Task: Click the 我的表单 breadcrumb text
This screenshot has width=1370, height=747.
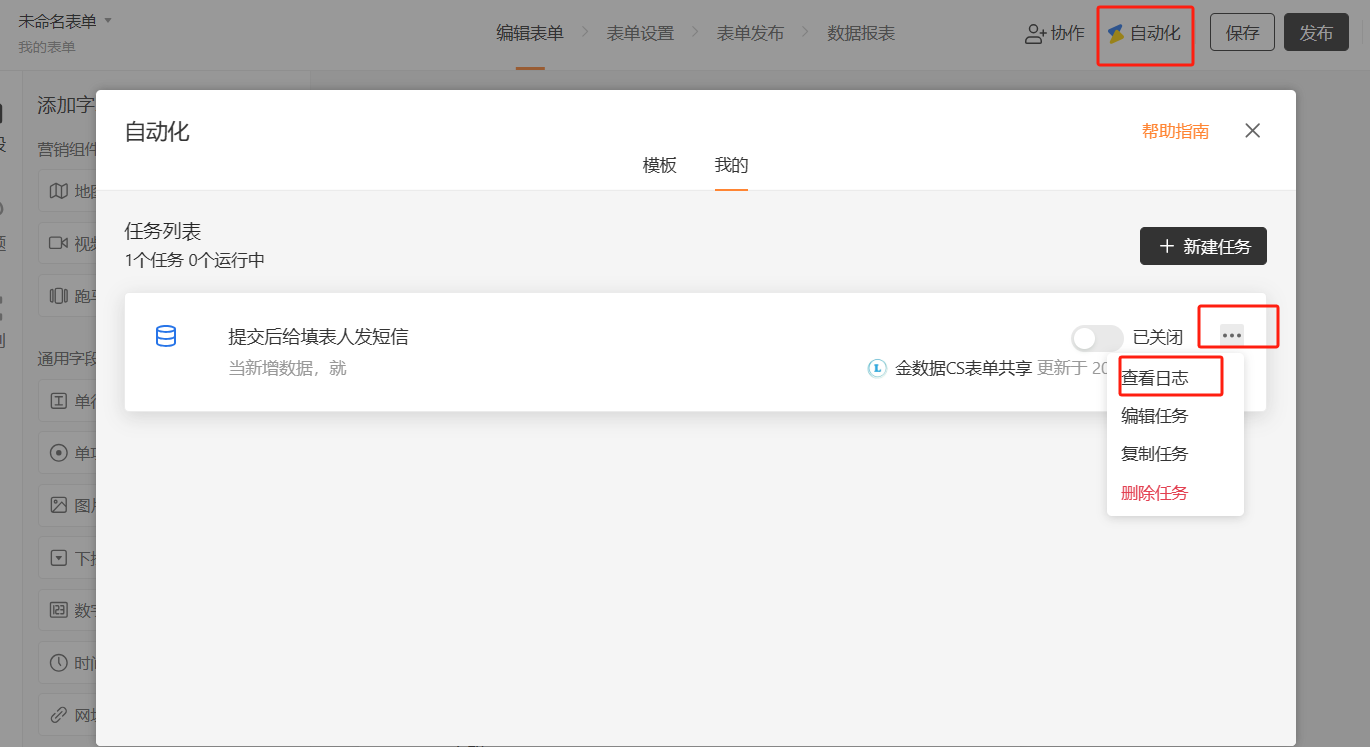Action: 47,47
